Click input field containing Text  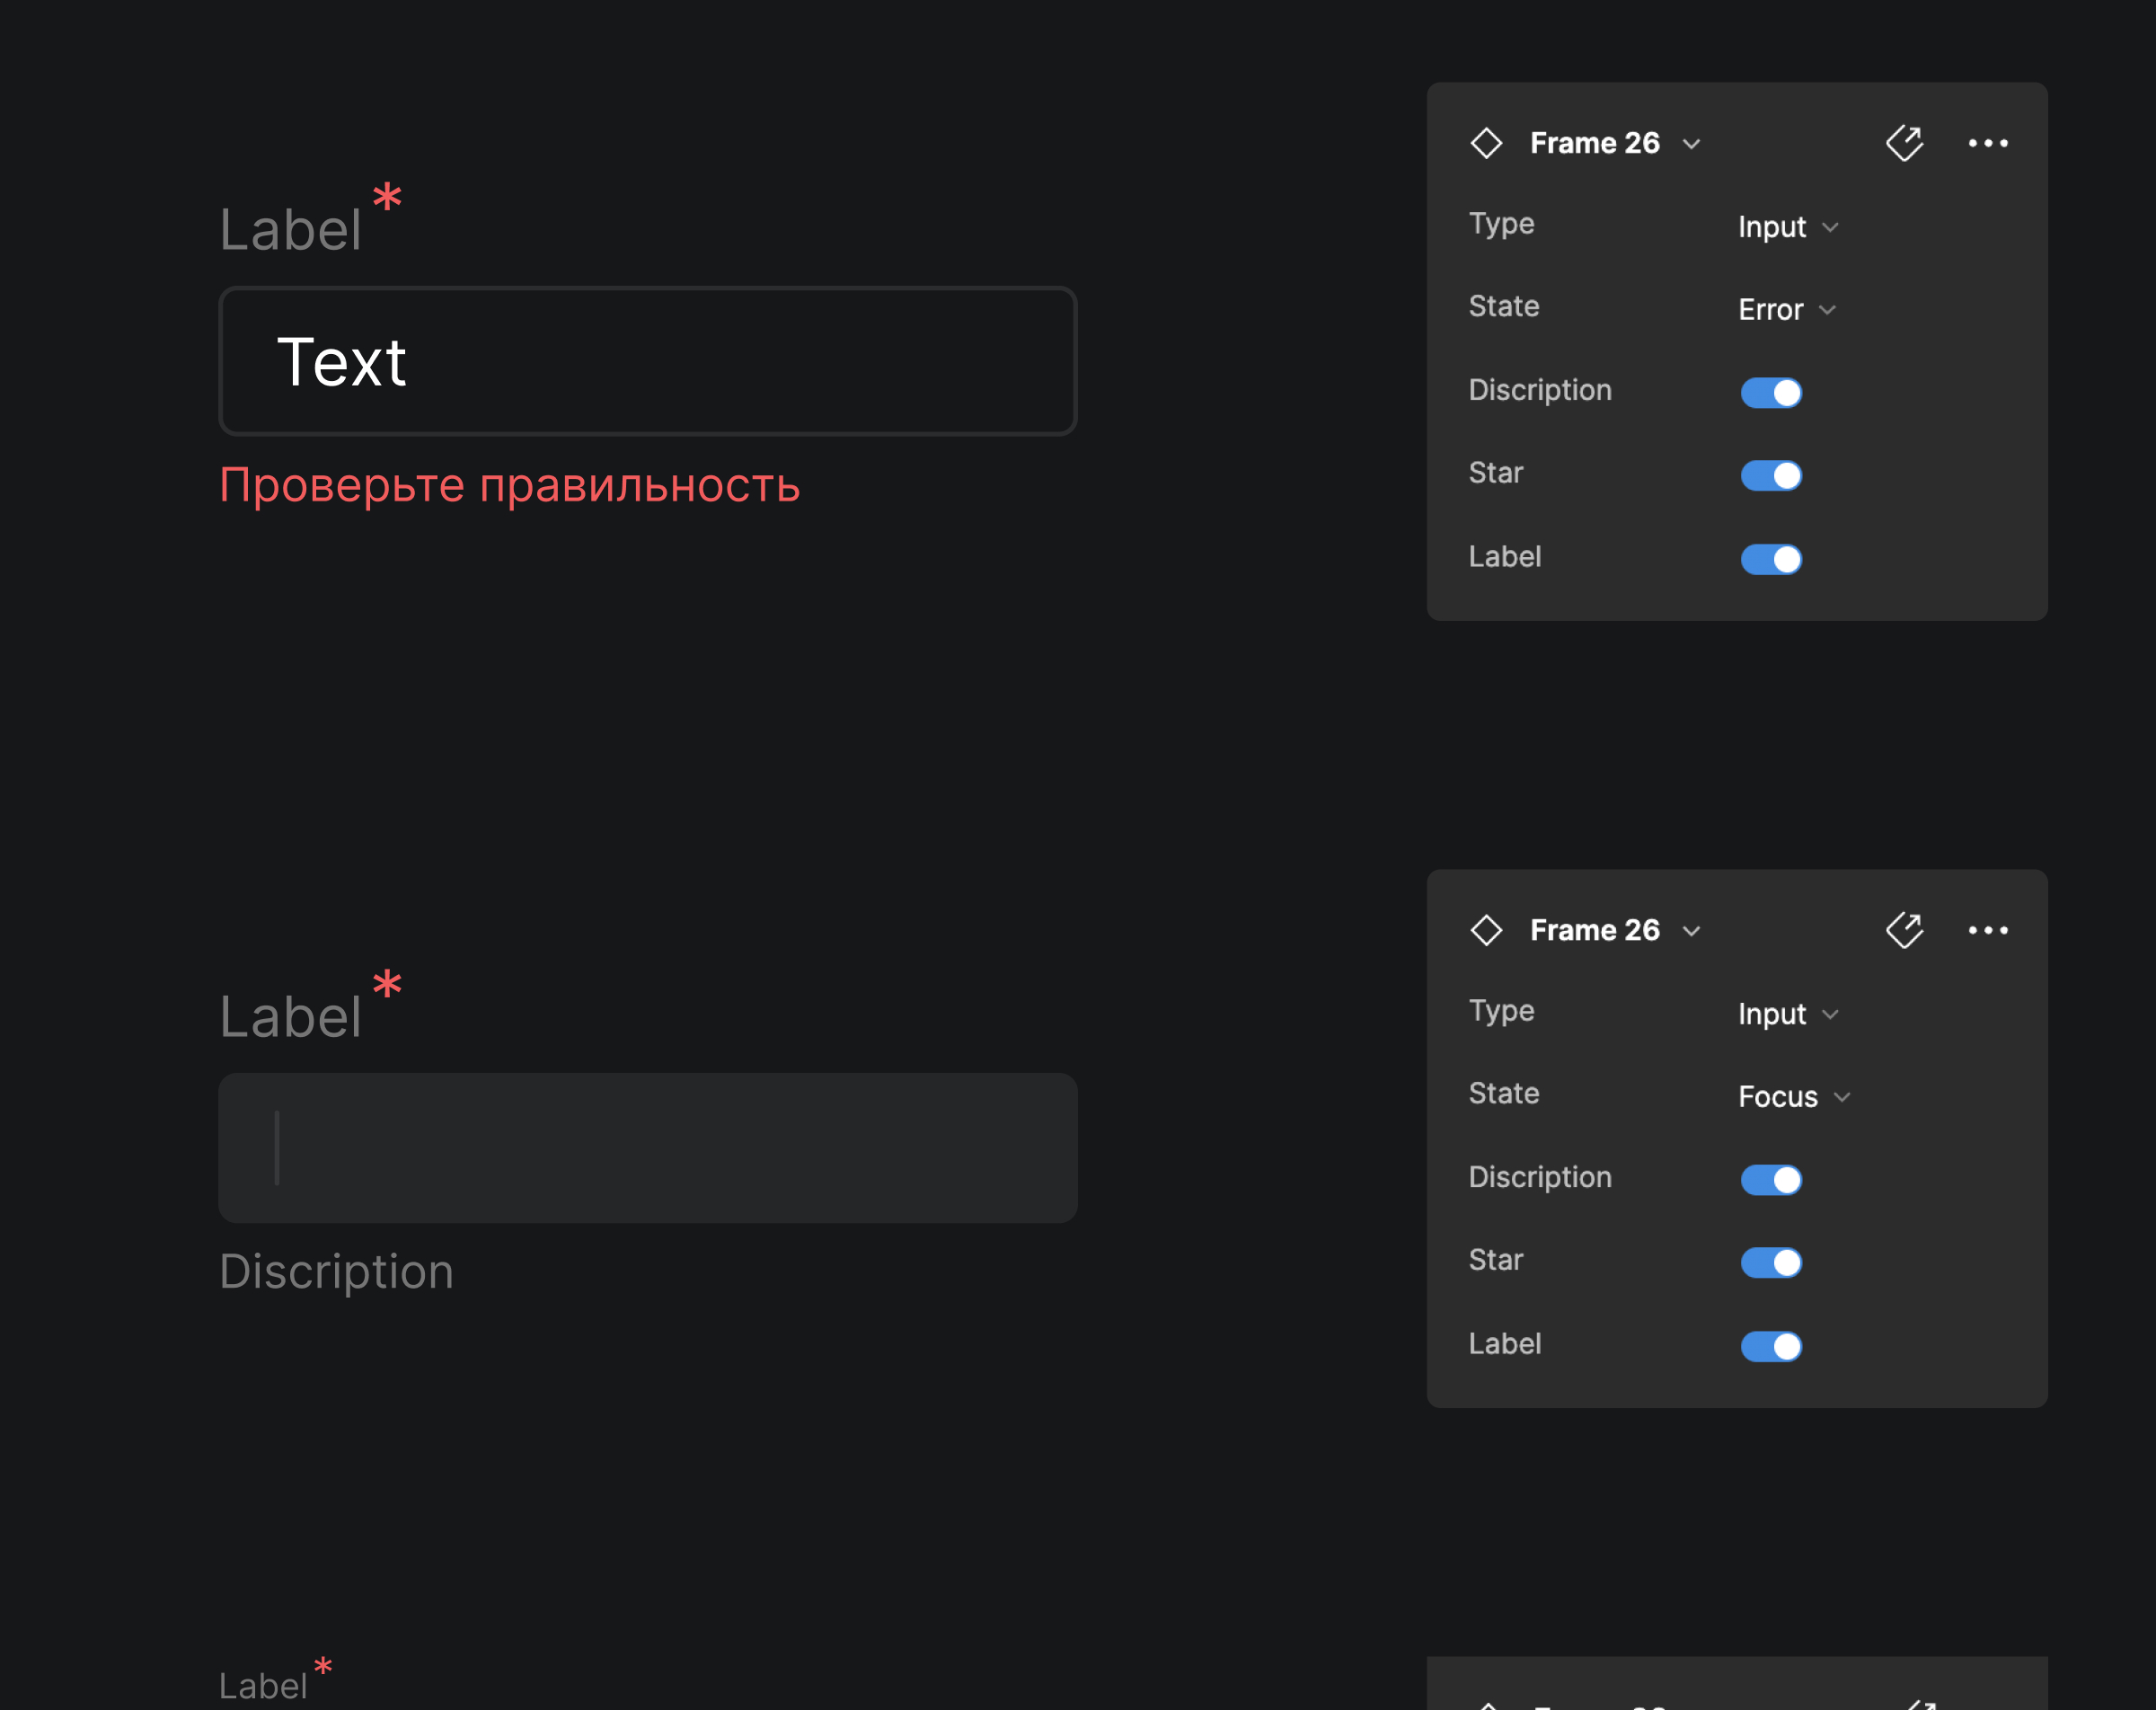(647, 361)
